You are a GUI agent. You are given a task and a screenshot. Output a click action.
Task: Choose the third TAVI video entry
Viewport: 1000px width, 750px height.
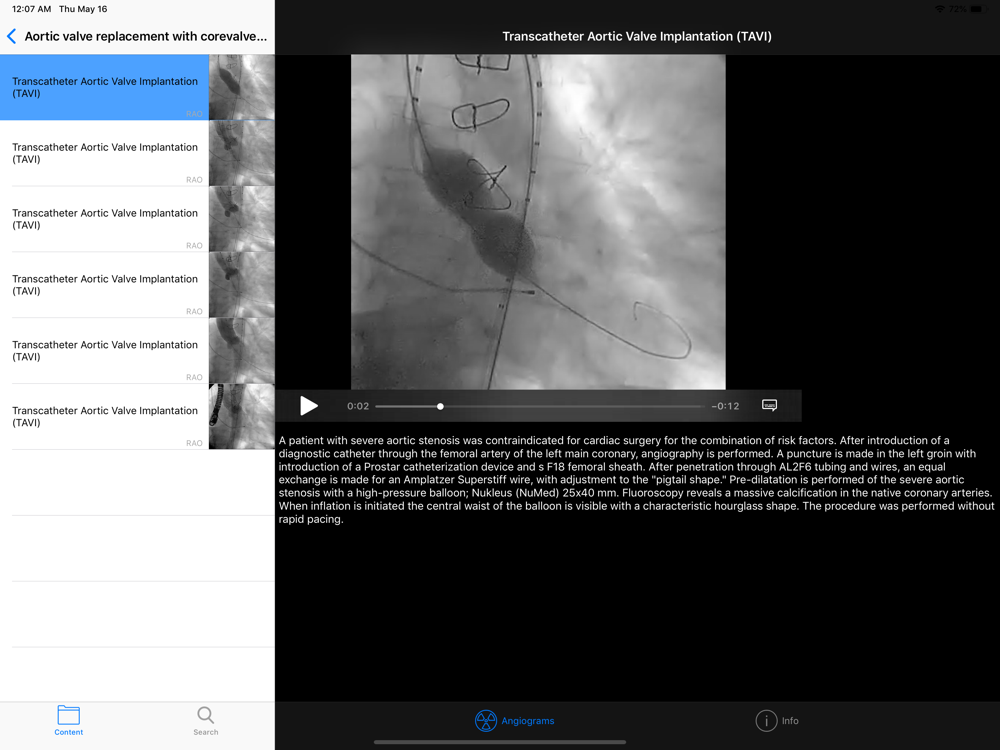(105, 219)
